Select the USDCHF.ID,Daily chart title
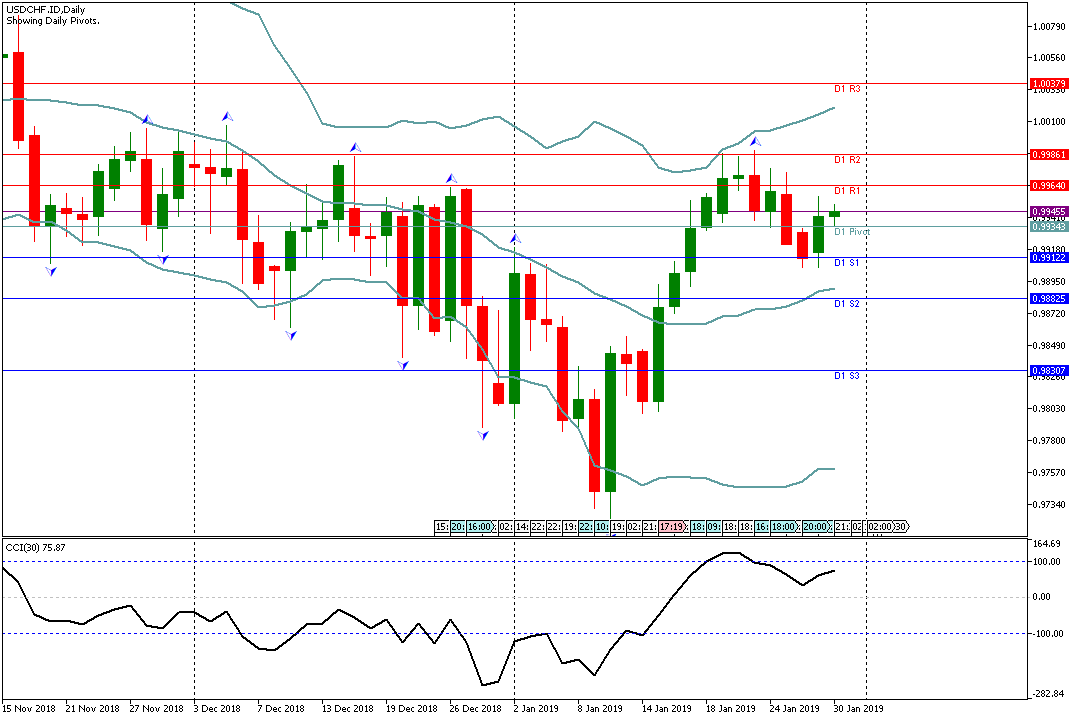This screenshot has width=1080, height=720. (x=45, y=9)
